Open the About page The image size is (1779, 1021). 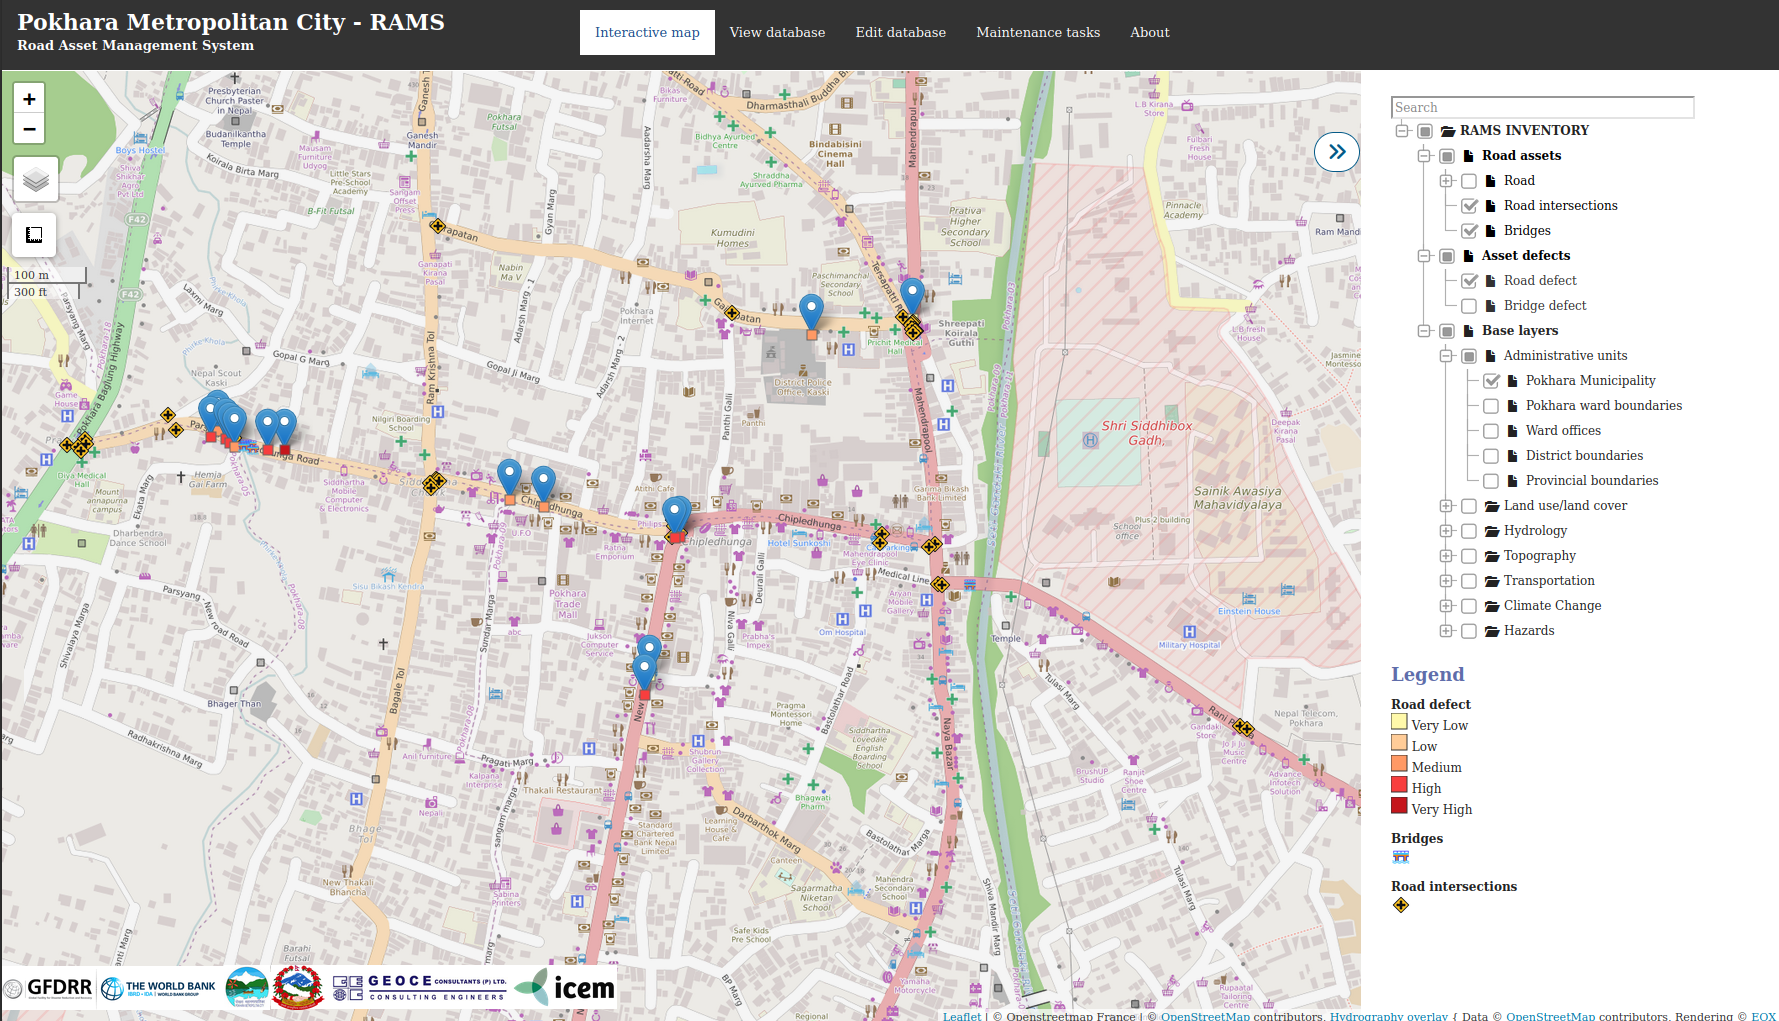pos(1149,32)
